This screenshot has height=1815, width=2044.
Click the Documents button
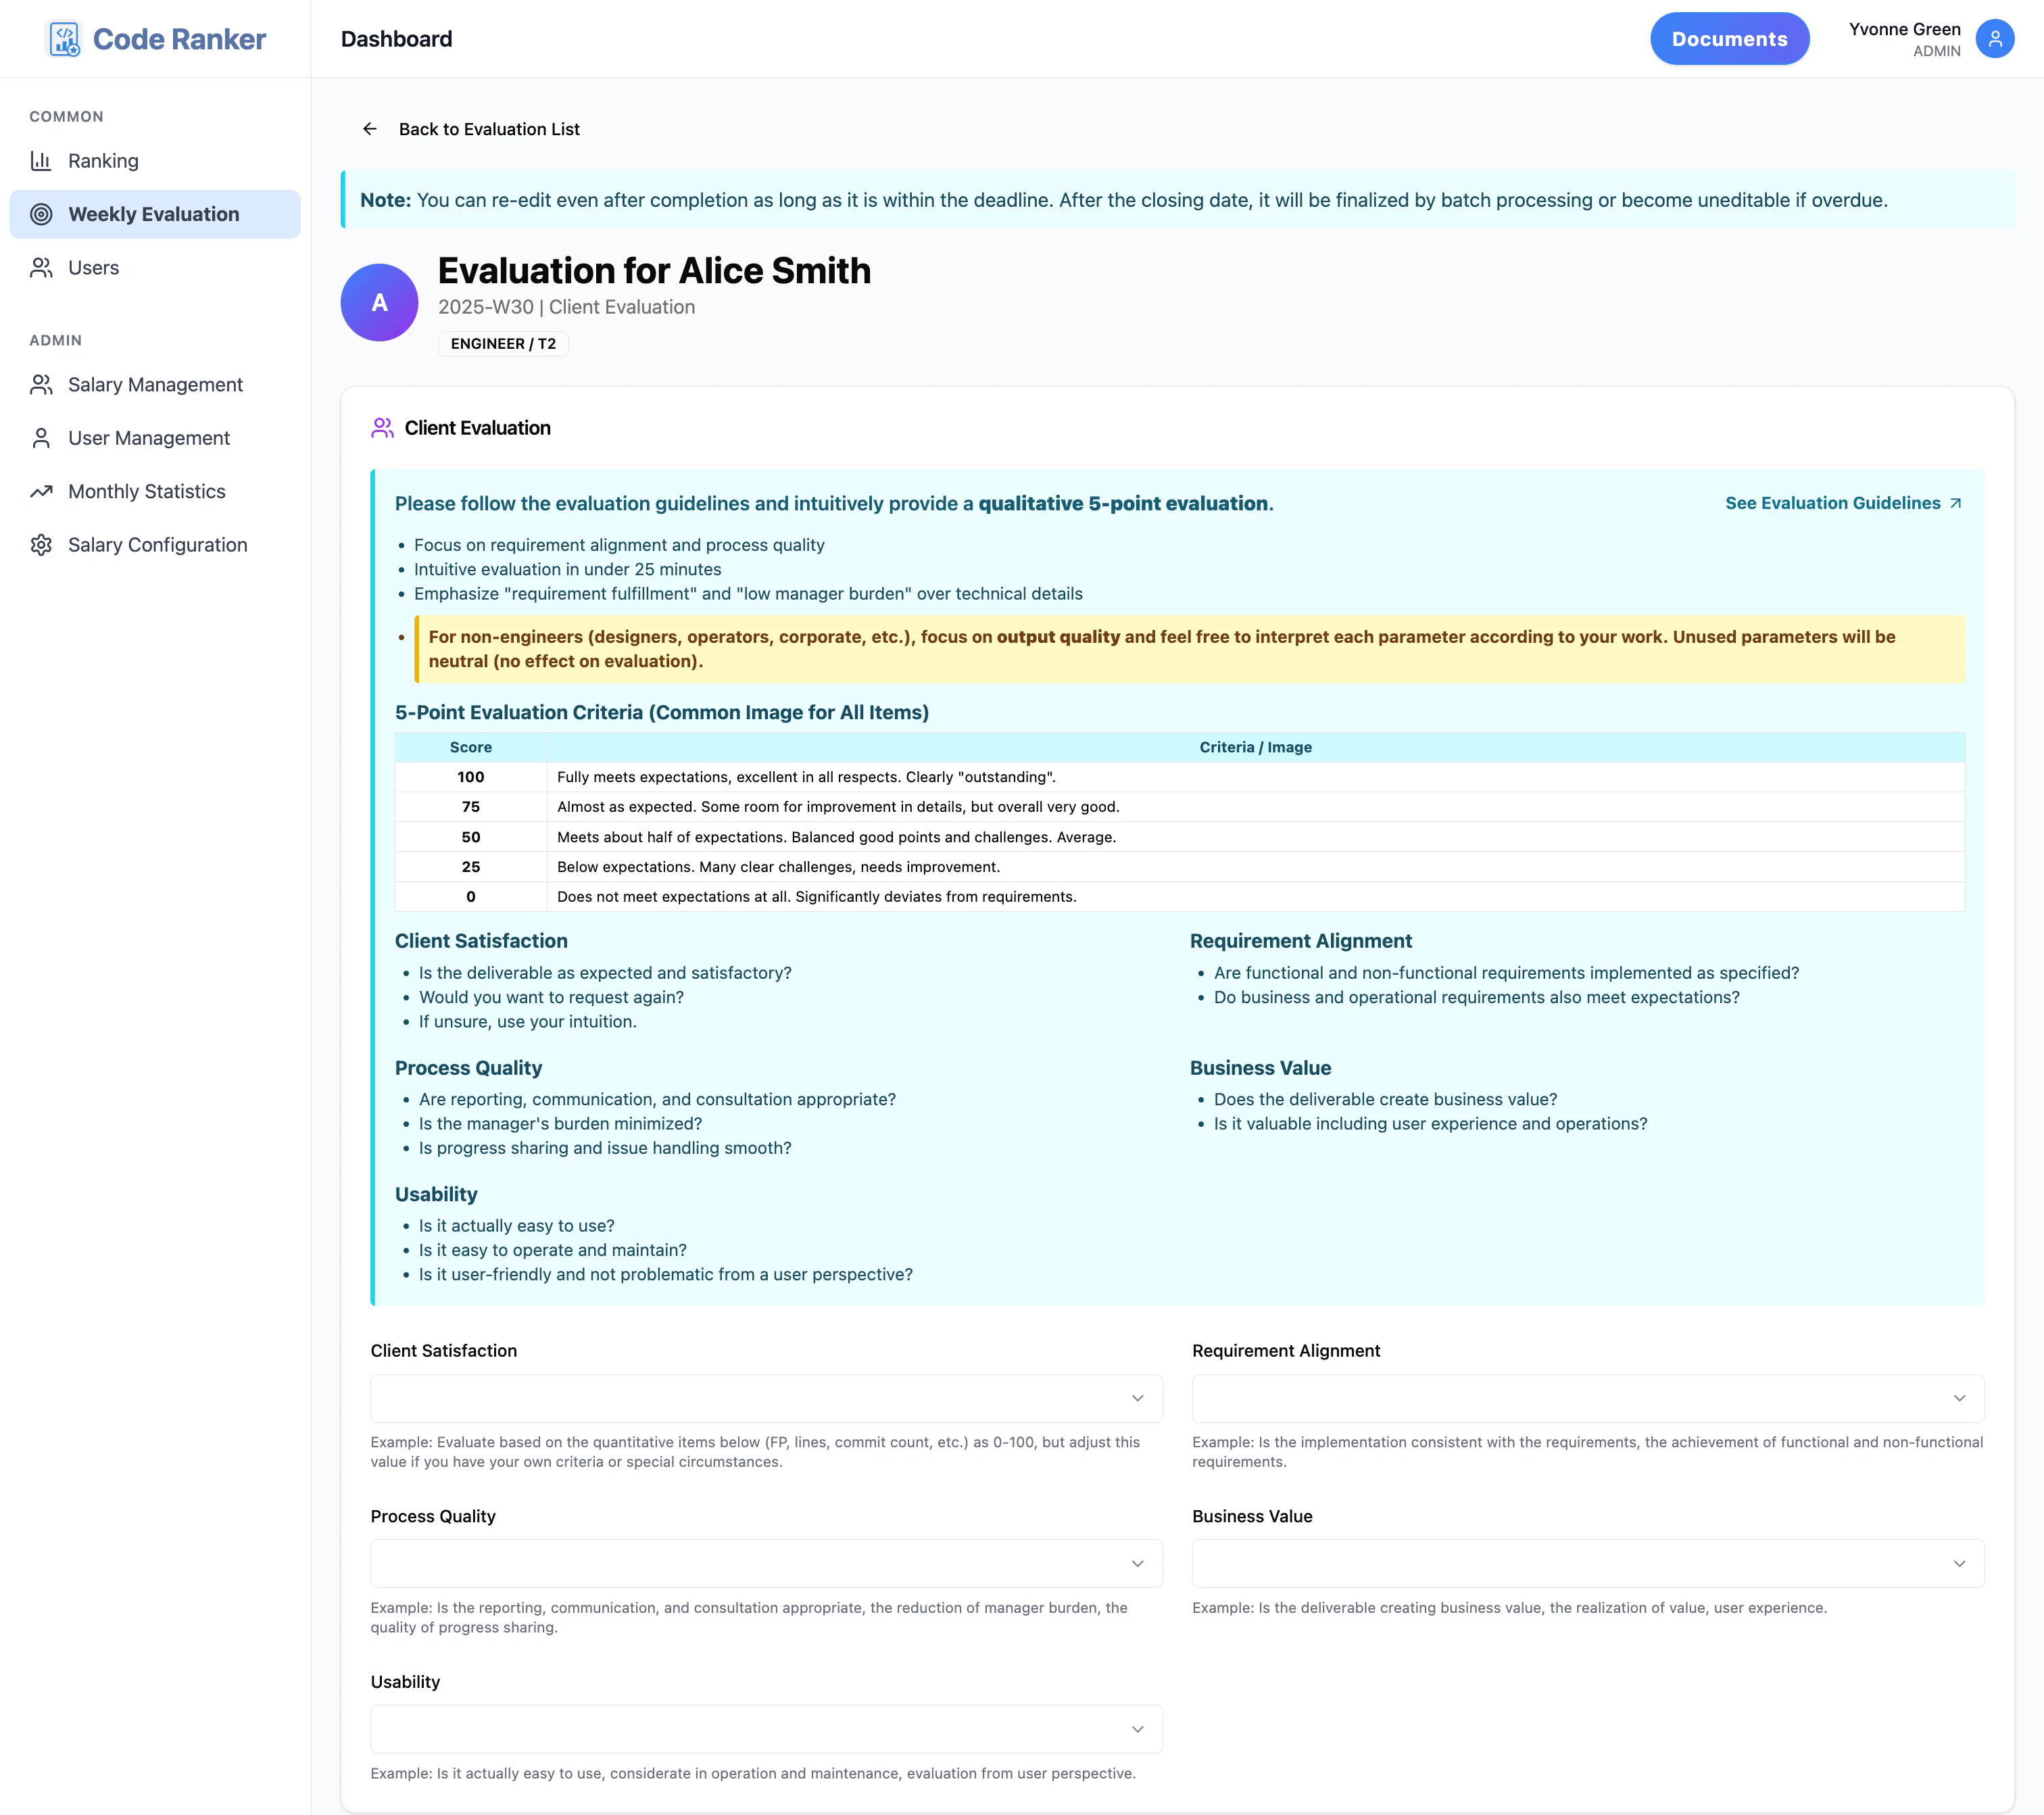pos(1729,38)
